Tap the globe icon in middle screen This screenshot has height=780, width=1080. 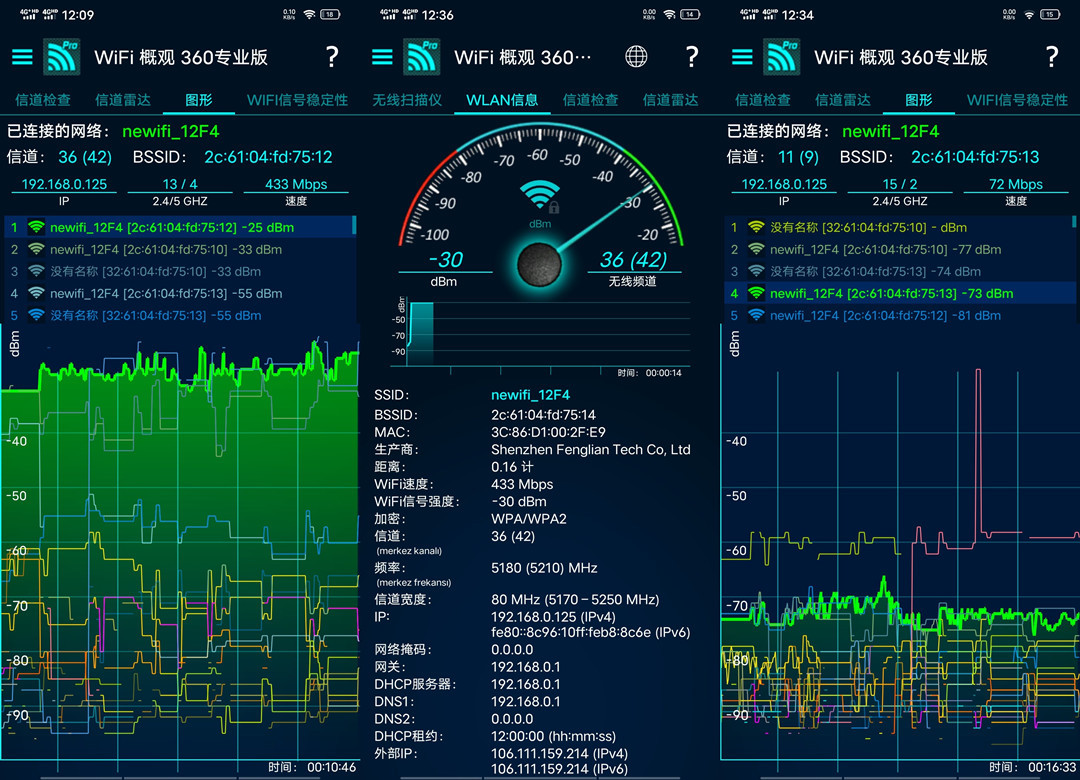[636, 57]
